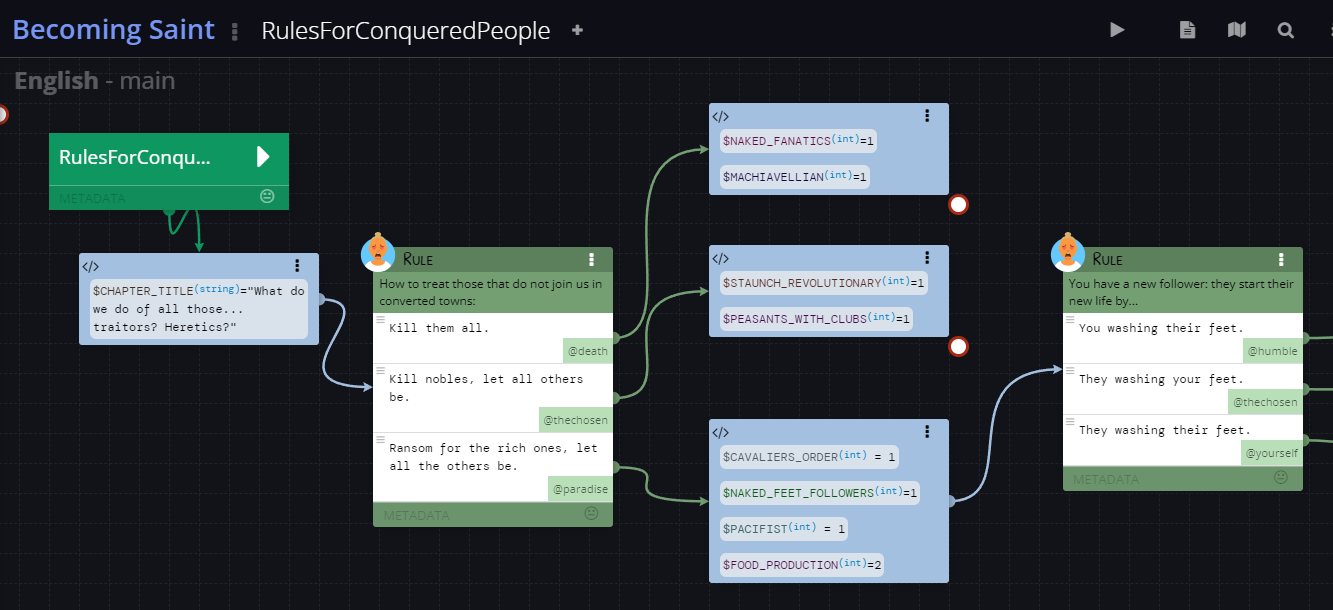The width and height of the screenshot is (1333, 610).
Task: Click @thechosen tag under Kill nobles choice
Action: pyautogui.click(x=575, y=420)
